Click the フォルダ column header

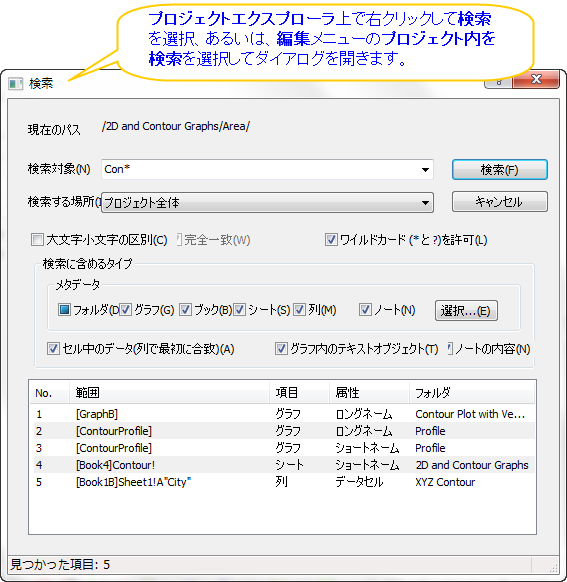pyautogui.click(x=472, y=392)
